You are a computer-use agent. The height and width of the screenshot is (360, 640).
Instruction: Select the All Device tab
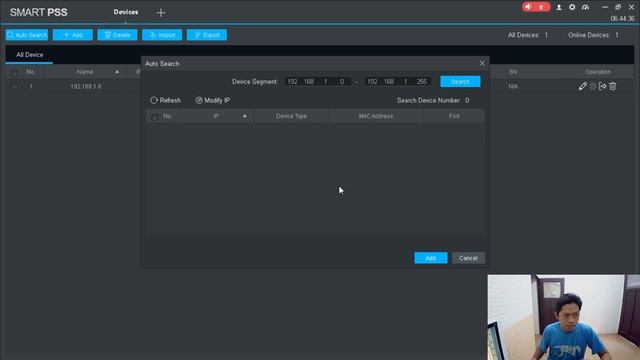point(29,55)
